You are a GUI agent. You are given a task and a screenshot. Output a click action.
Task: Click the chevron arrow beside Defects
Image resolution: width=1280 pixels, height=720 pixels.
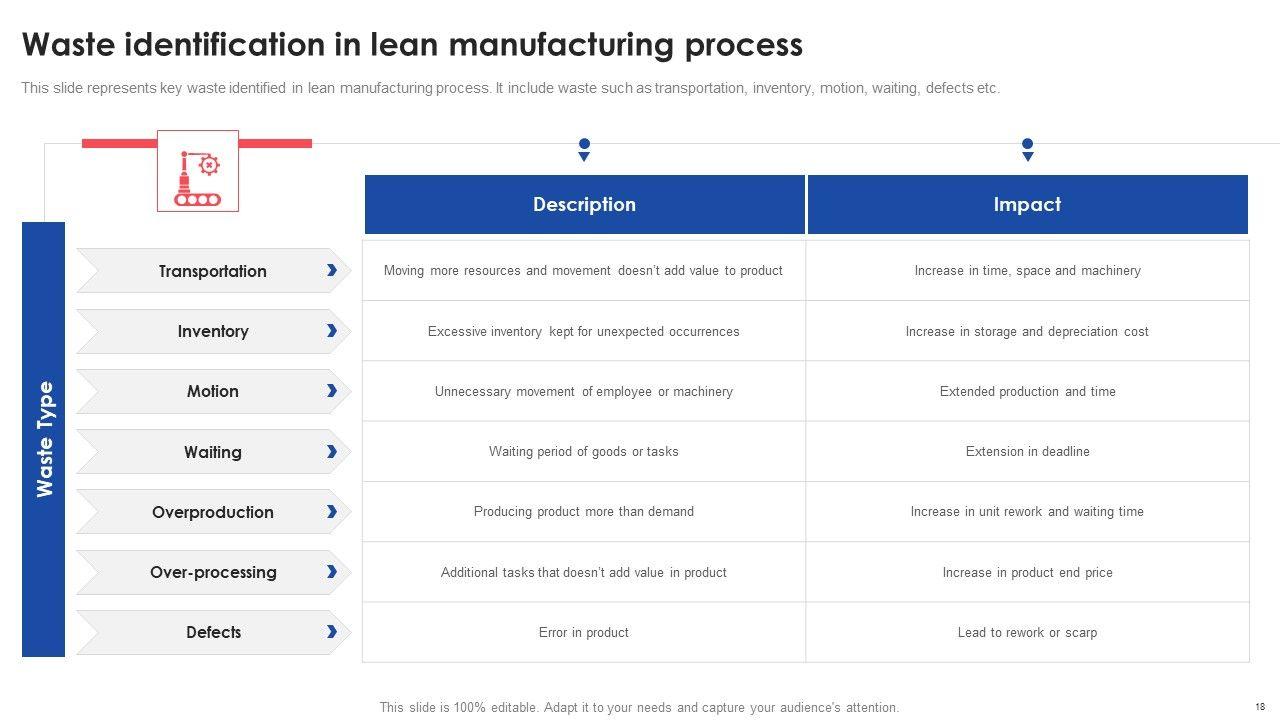click(x=331, y=632)
